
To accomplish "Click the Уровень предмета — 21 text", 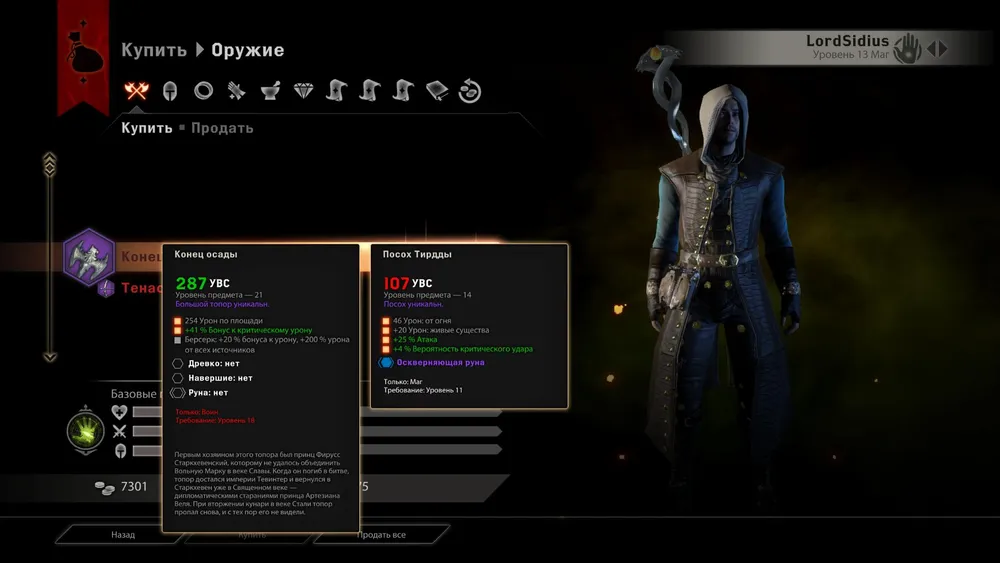I will 219,295.
